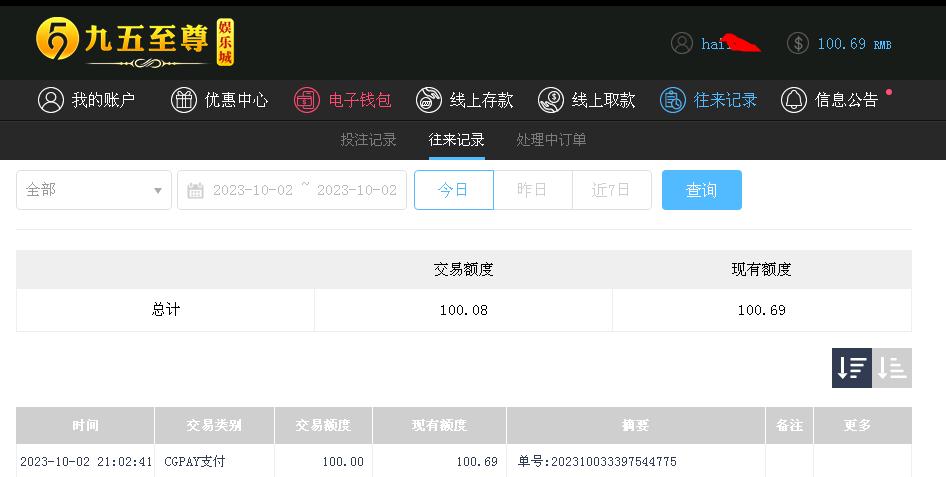Click the 100.69 value in summary row
946x477 pixels.
click(x=761, y=310)
